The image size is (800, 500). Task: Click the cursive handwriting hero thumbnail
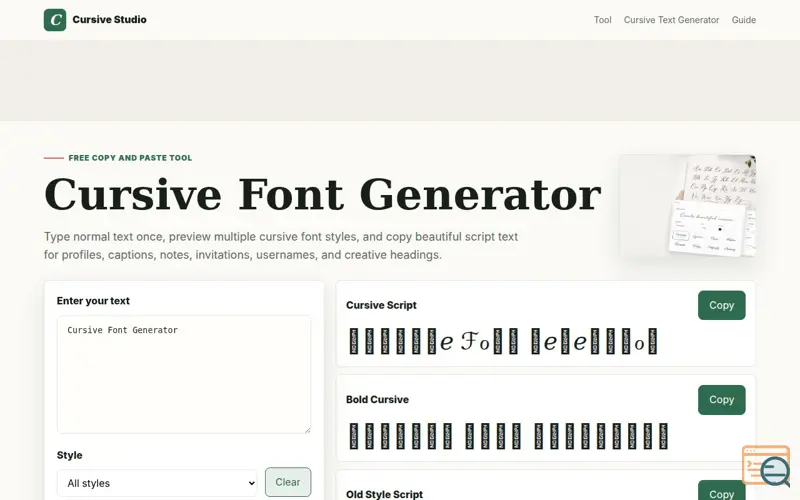point(687,206)
